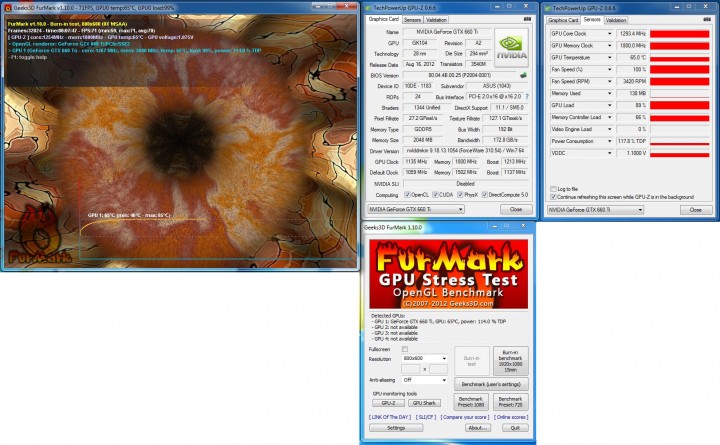Open GPU selector dropdown in Sensors window
Image resolution: width=720 pixels, height=445 pixels.
(x=596, y=210)
